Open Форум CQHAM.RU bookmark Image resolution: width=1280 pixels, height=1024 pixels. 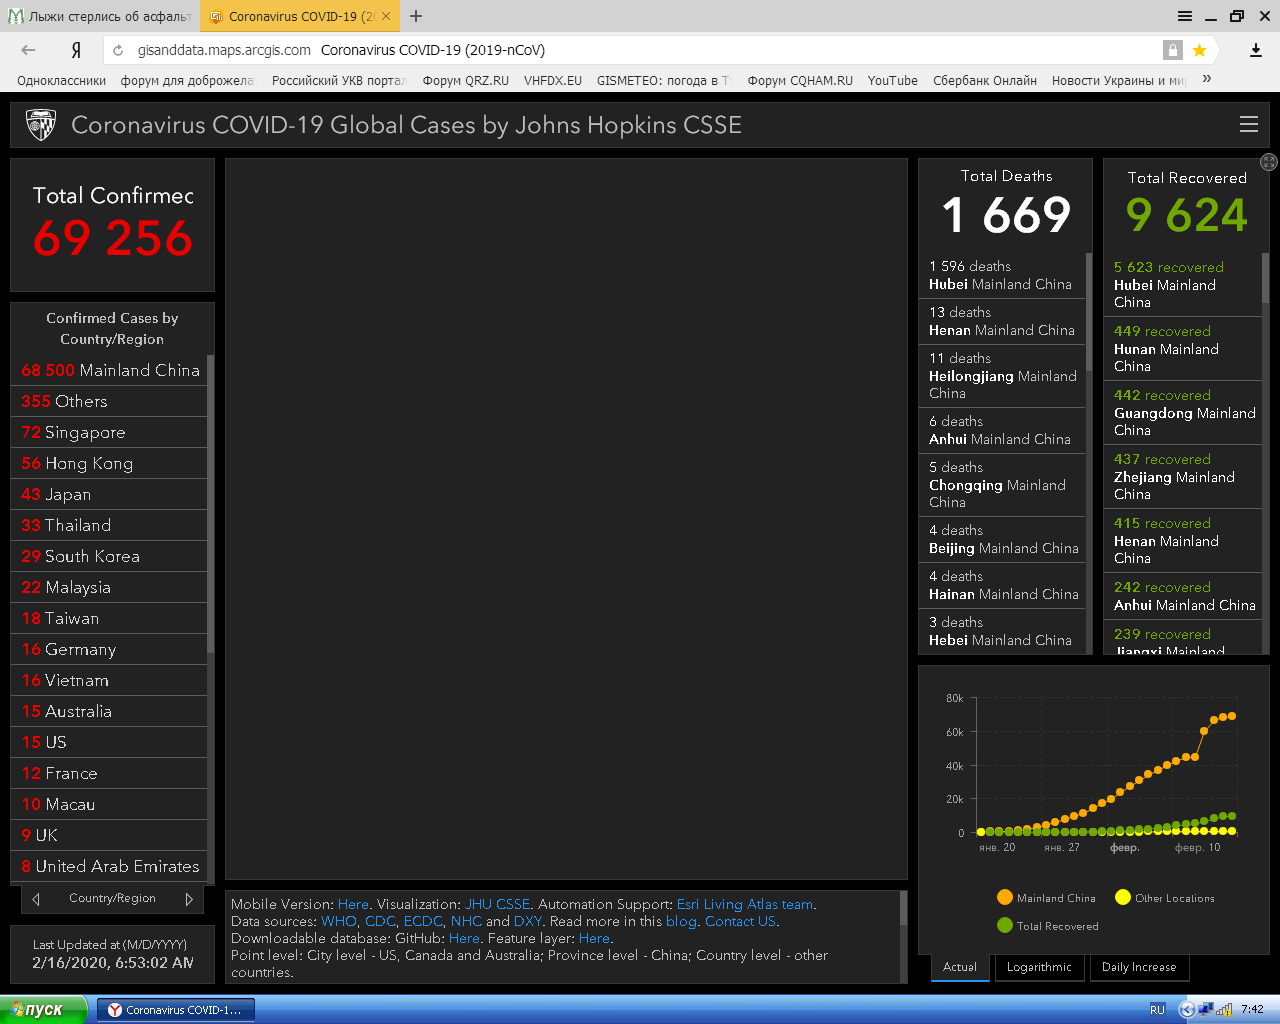tap(800, 80)
